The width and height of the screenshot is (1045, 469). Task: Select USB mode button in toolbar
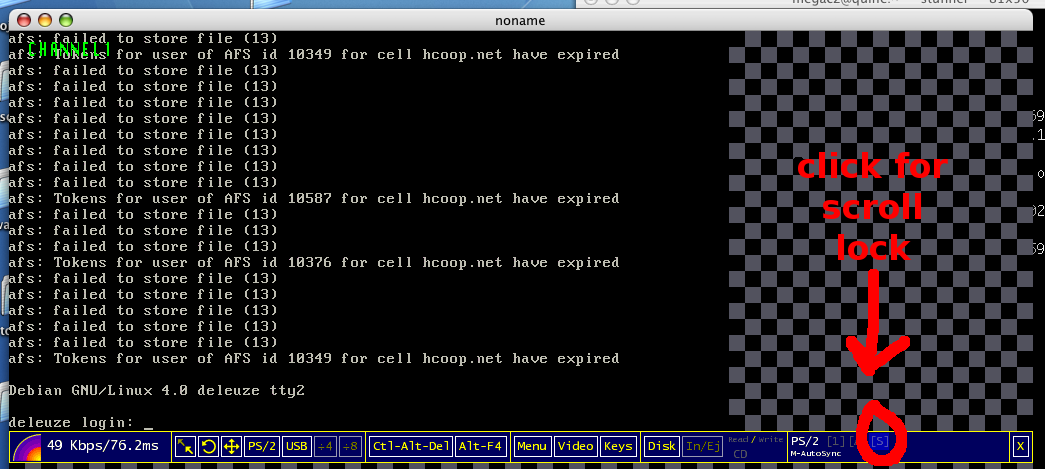coord(296,446)
